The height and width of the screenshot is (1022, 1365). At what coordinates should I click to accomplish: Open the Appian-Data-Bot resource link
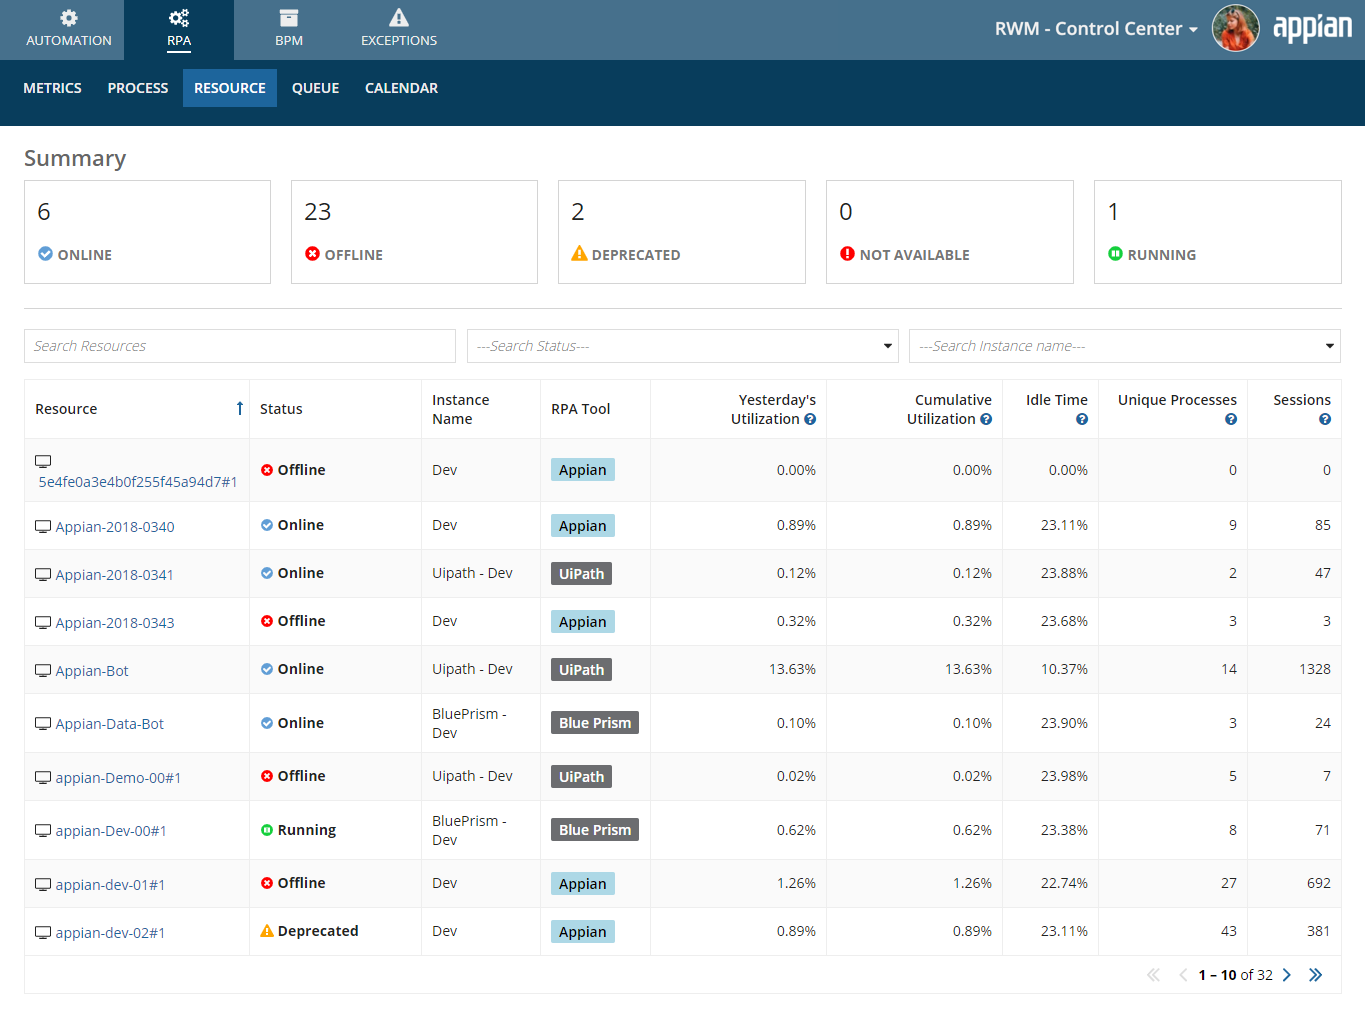(x=110, y=724)
